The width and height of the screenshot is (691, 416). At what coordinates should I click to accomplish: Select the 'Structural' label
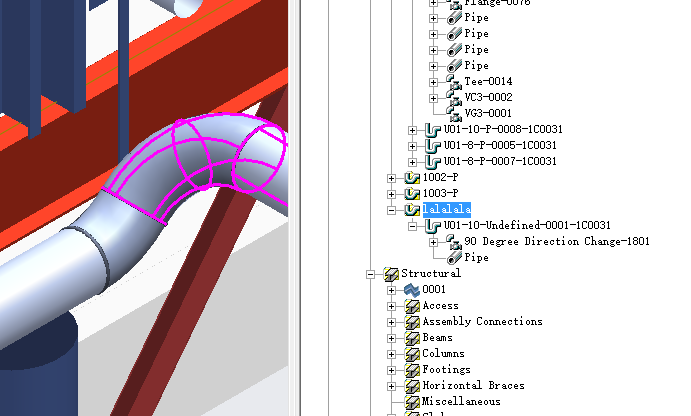click(x=431, y=273)
